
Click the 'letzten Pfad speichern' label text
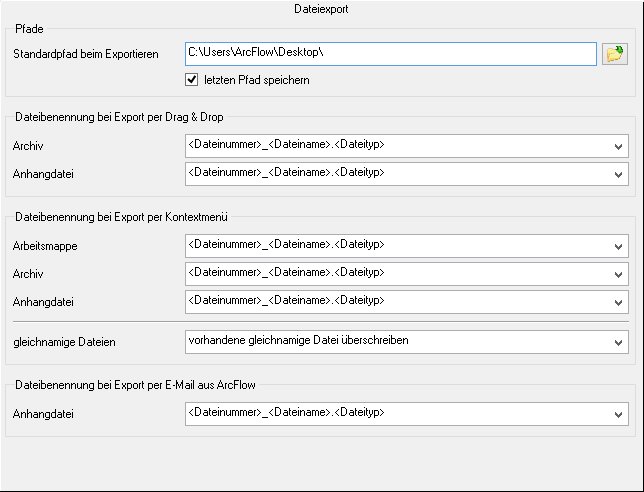(257, 80)
